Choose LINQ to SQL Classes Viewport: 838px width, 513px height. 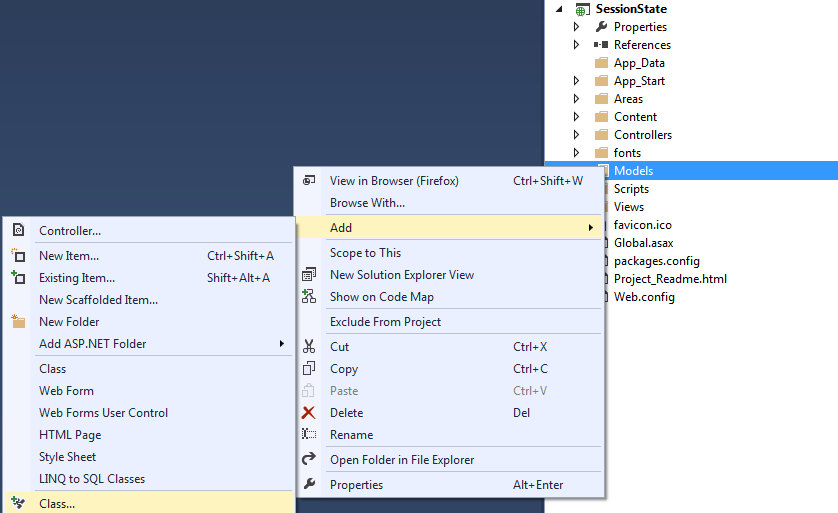(x=92, y=479)
